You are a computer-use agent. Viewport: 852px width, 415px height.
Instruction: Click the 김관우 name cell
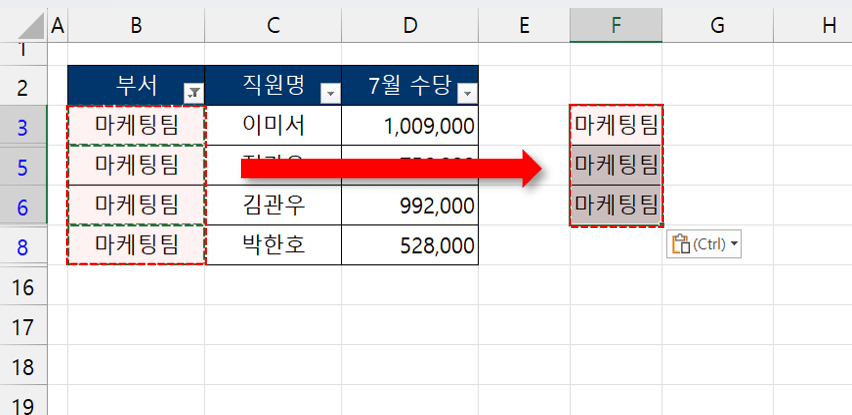coord(273,206)
